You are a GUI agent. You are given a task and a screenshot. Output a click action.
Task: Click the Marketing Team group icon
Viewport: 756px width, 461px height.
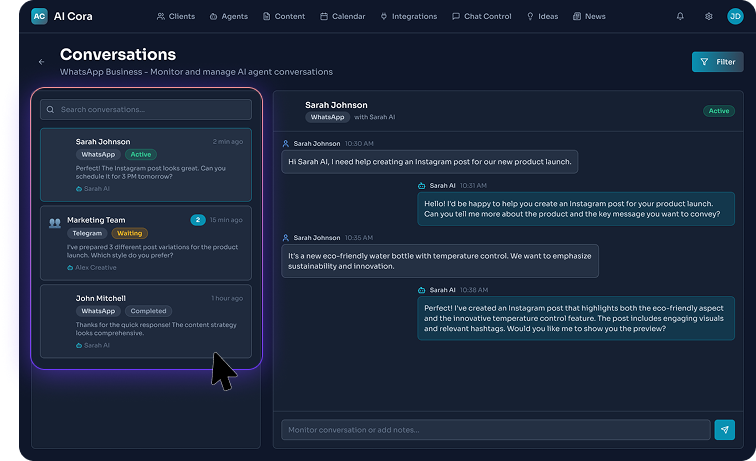(x=55, y=221)
